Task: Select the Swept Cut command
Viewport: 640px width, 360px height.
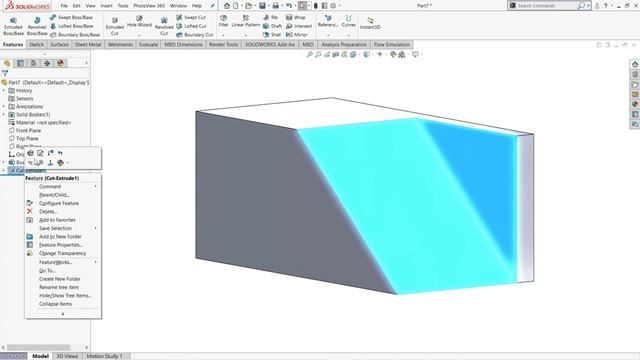Action: click(191, 18)
